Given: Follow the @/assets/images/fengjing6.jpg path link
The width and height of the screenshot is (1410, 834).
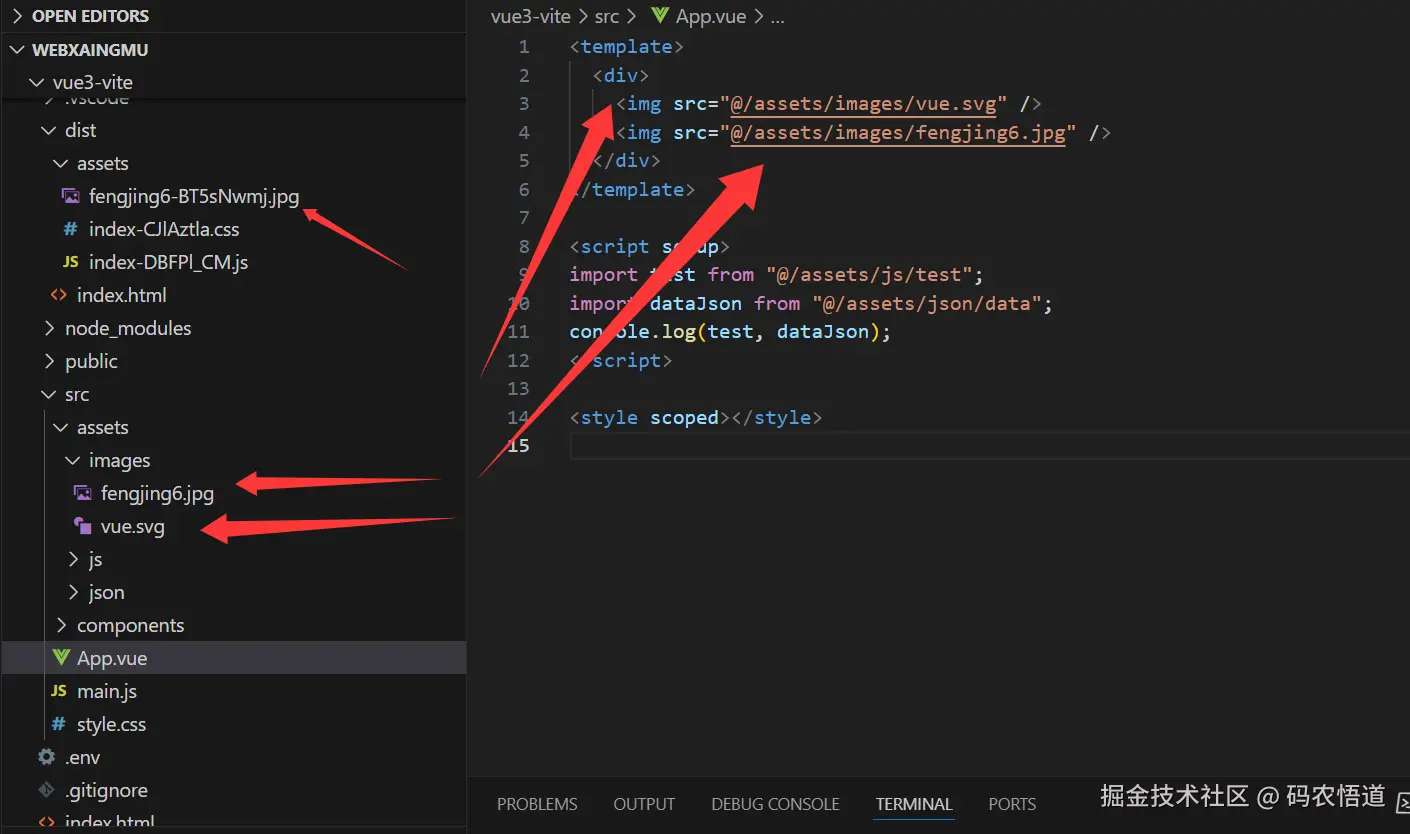Looking at the screenshot, I should click(x=898, y=133).
